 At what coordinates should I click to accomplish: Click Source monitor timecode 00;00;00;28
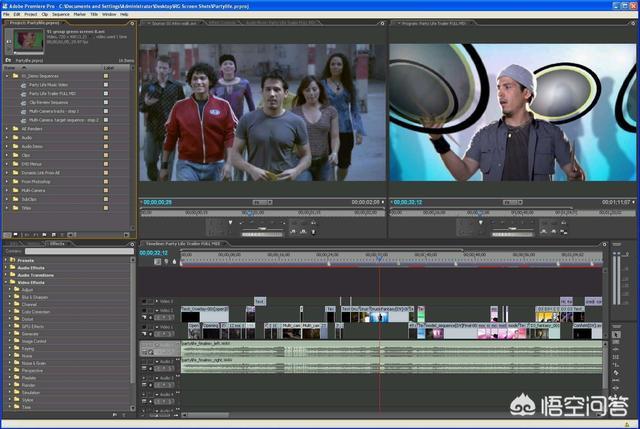click(158, 202)
